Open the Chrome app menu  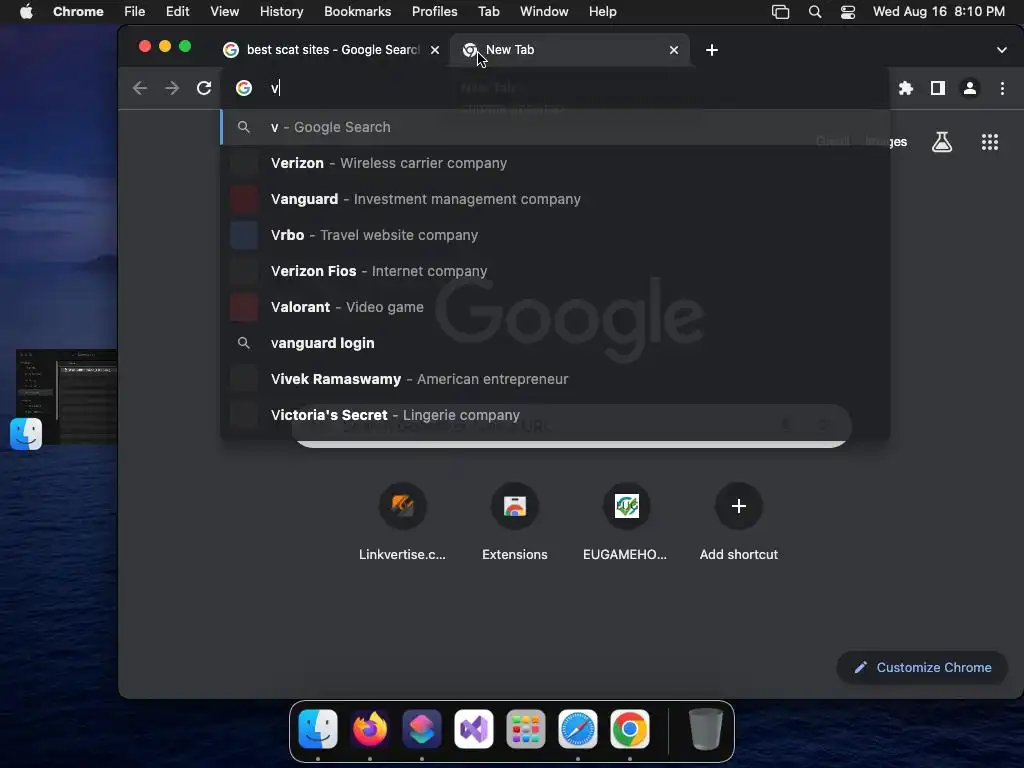[x=78, y=12]
